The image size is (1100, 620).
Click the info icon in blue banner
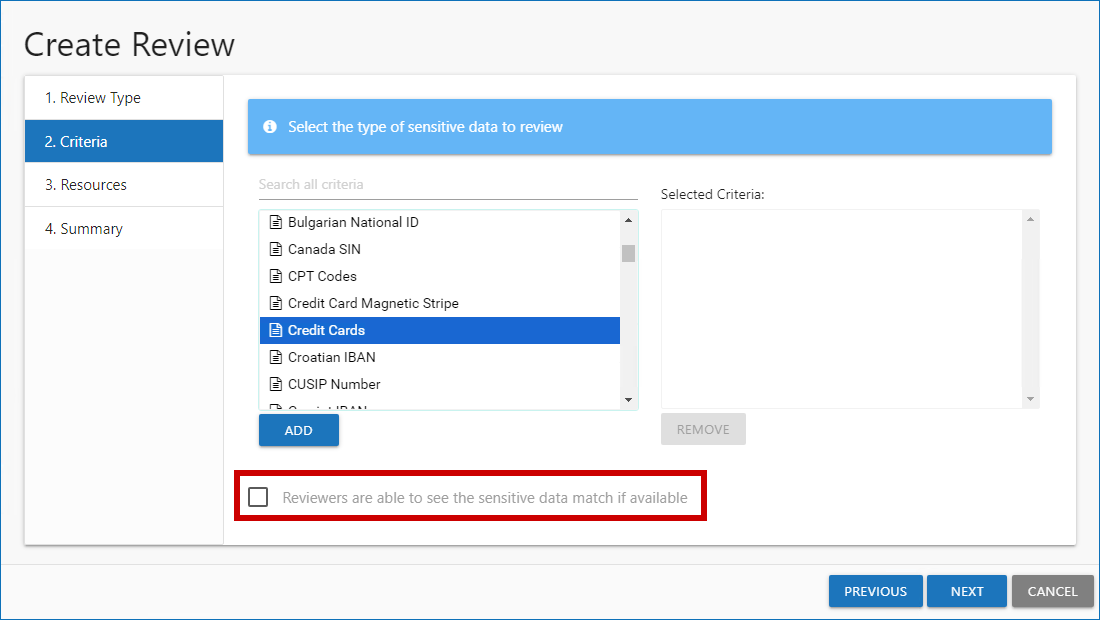click(269, 127)
